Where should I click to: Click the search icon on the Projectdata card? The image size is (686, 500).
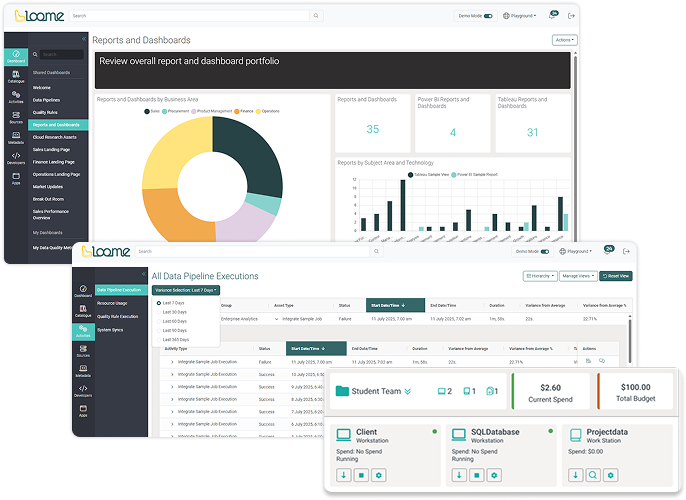point(594,476)
